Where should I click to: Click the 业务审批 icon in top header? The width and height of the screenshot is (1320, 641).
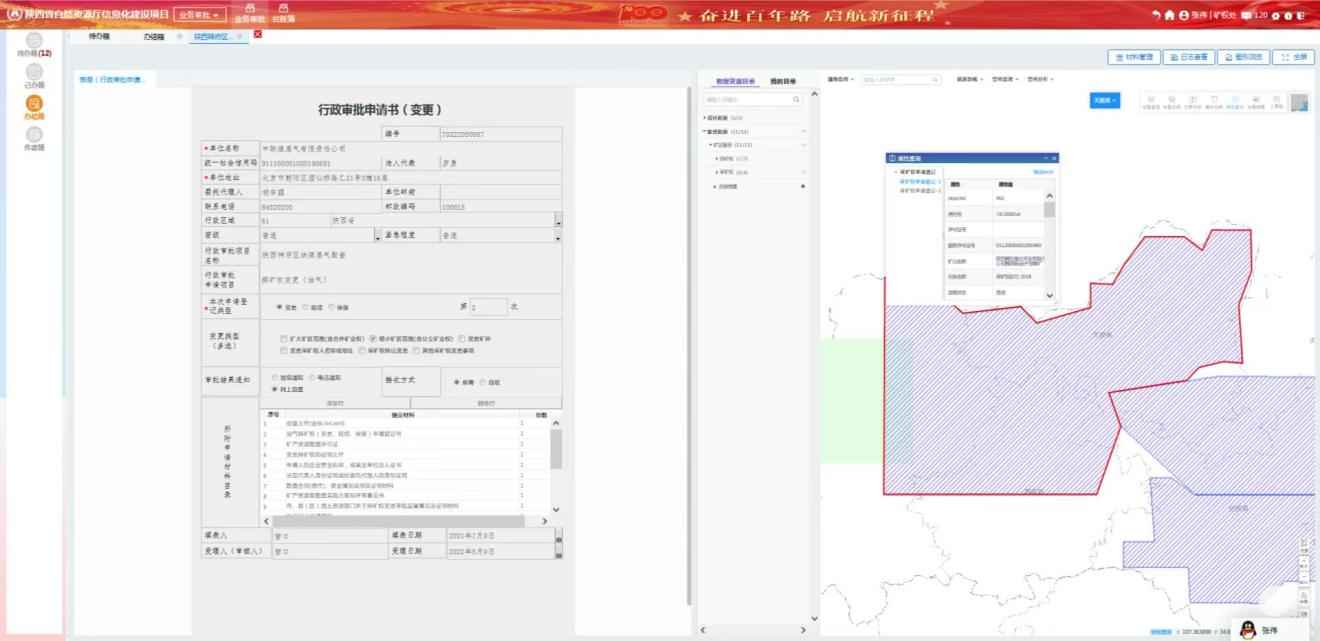pos(250,11)
